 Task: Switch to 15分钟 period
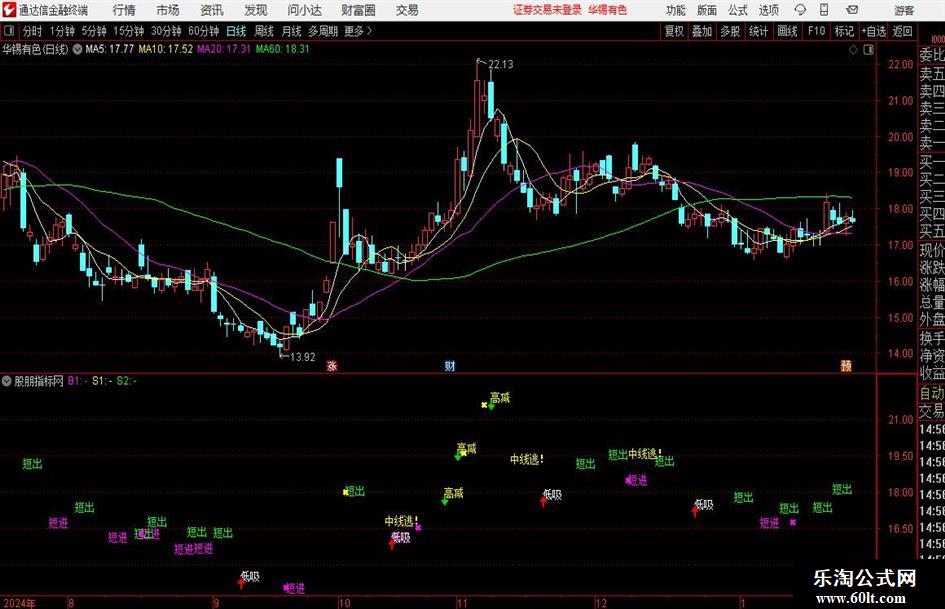(129, 31)
